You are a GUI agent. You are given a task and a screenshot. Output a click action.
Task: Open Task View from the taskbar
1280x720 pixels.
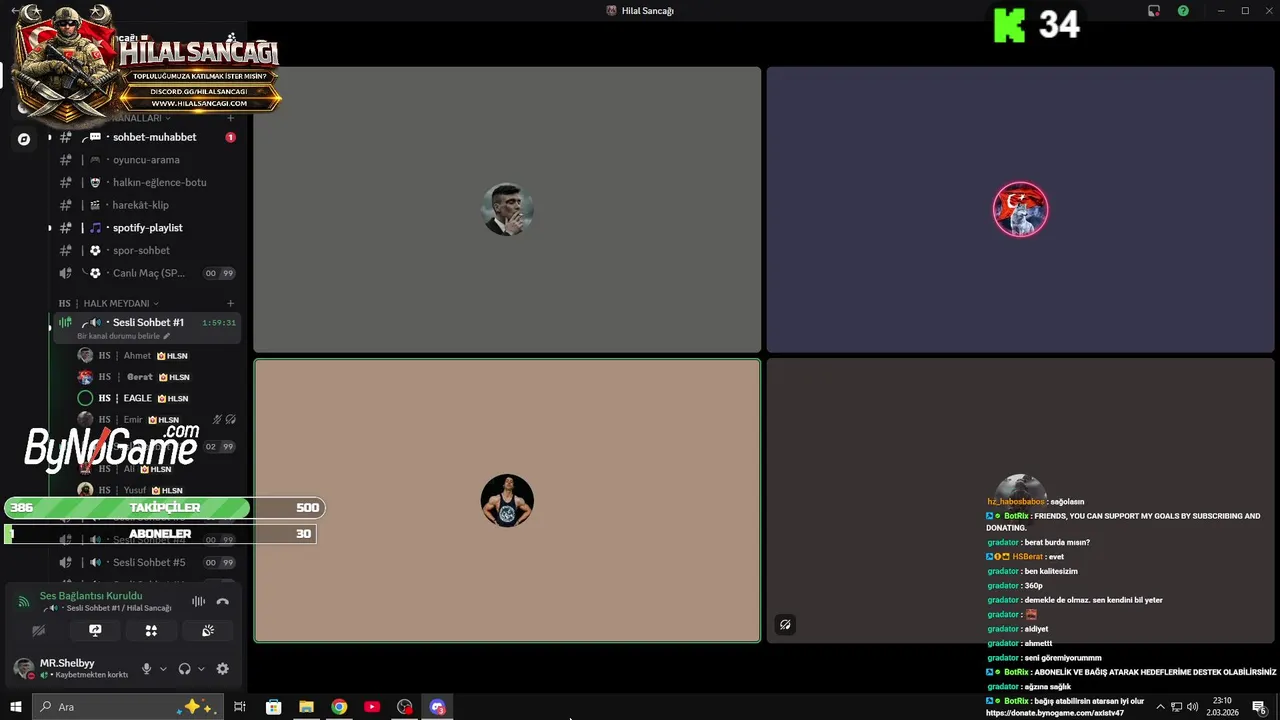point(240,707)
